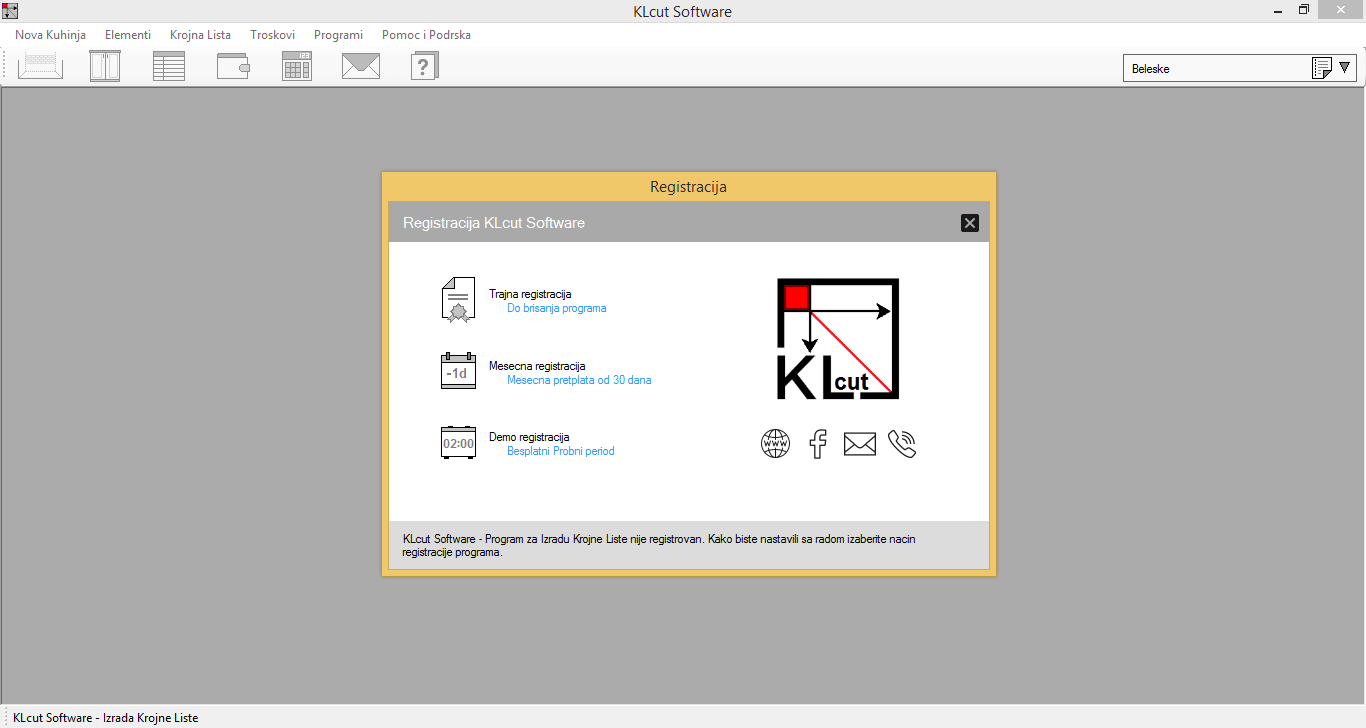Click the cabinet elements toolbar icon
Image resolution: width=1366 pixels, height=728 pixels.
(x=105, y=67)
